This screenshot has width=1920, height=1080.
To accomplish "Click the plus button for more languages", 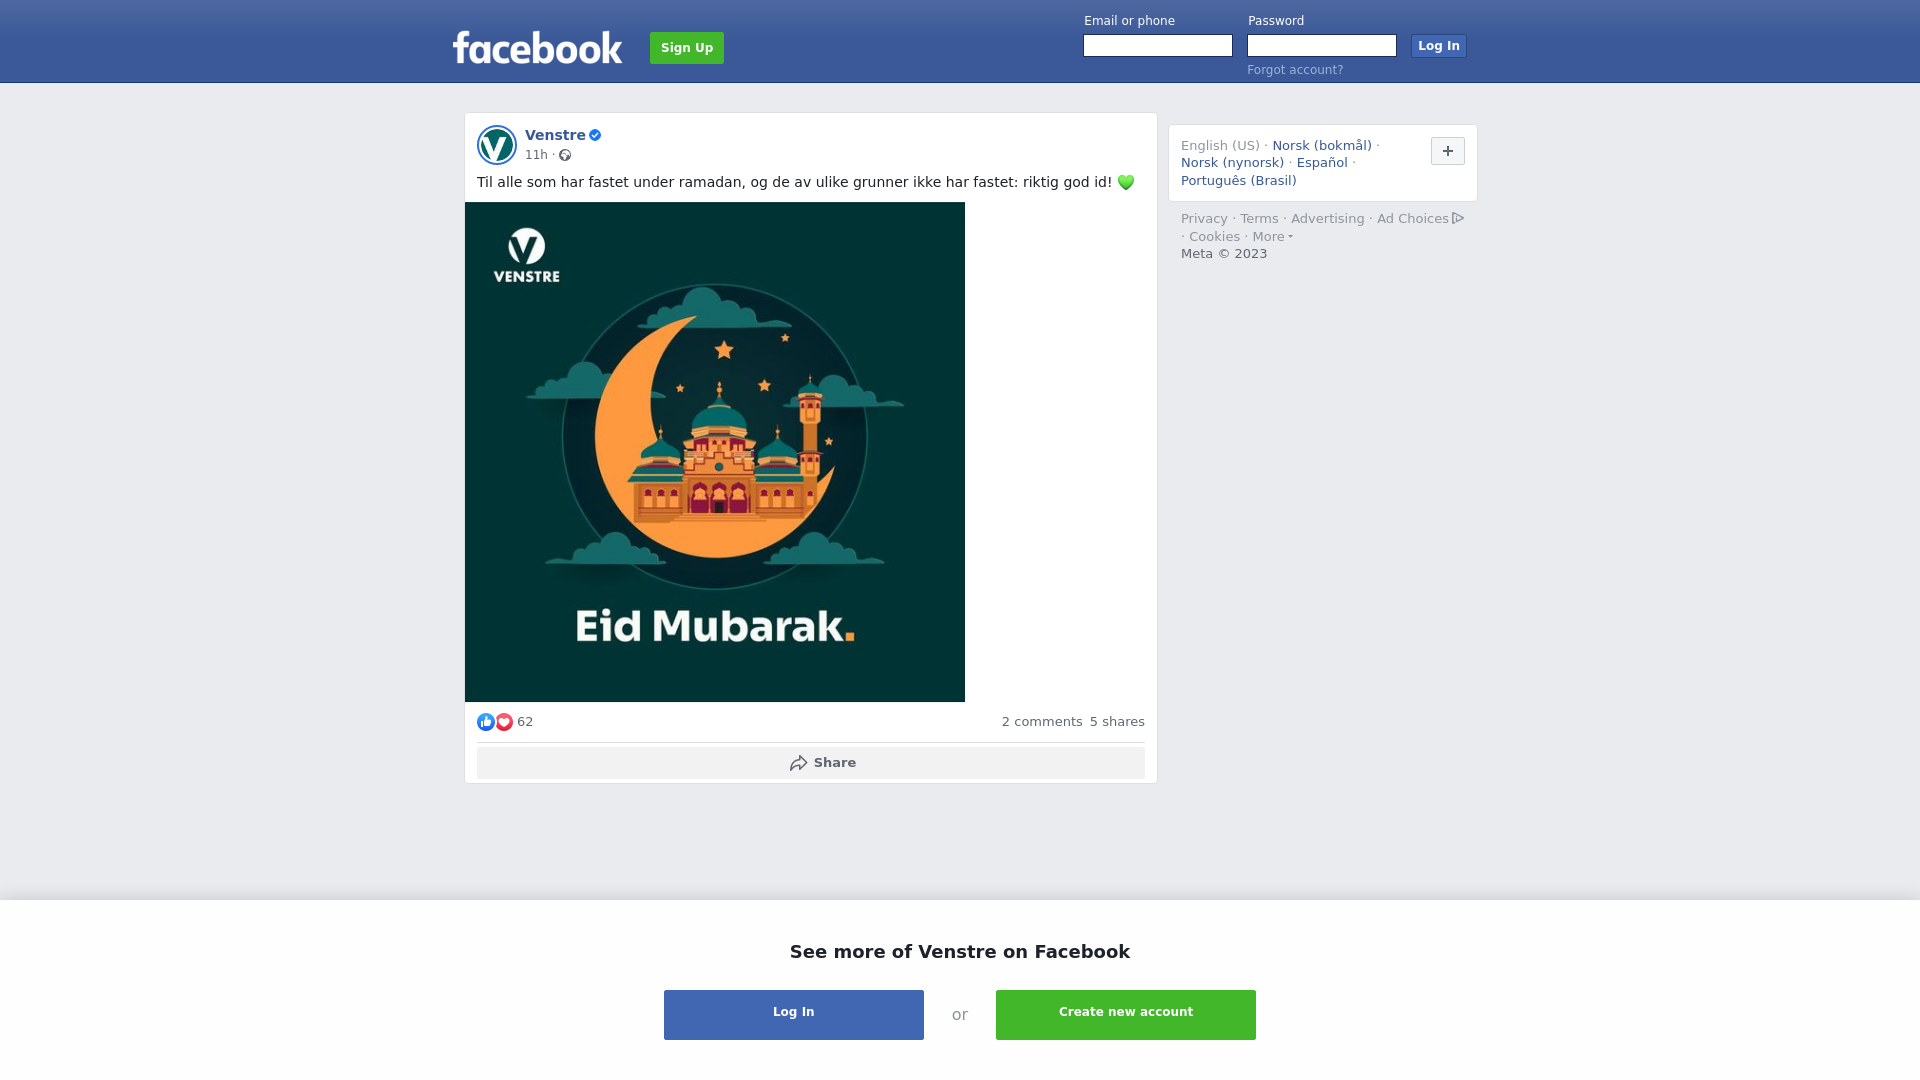I will [1448, 151].
